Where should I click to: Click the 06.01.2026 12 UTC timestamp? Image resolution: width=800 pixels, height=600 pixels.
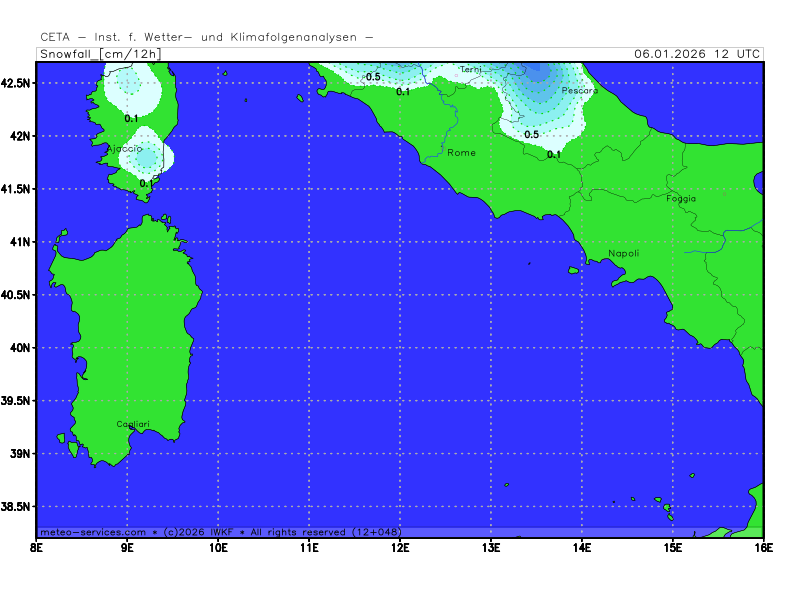point(698,54)
